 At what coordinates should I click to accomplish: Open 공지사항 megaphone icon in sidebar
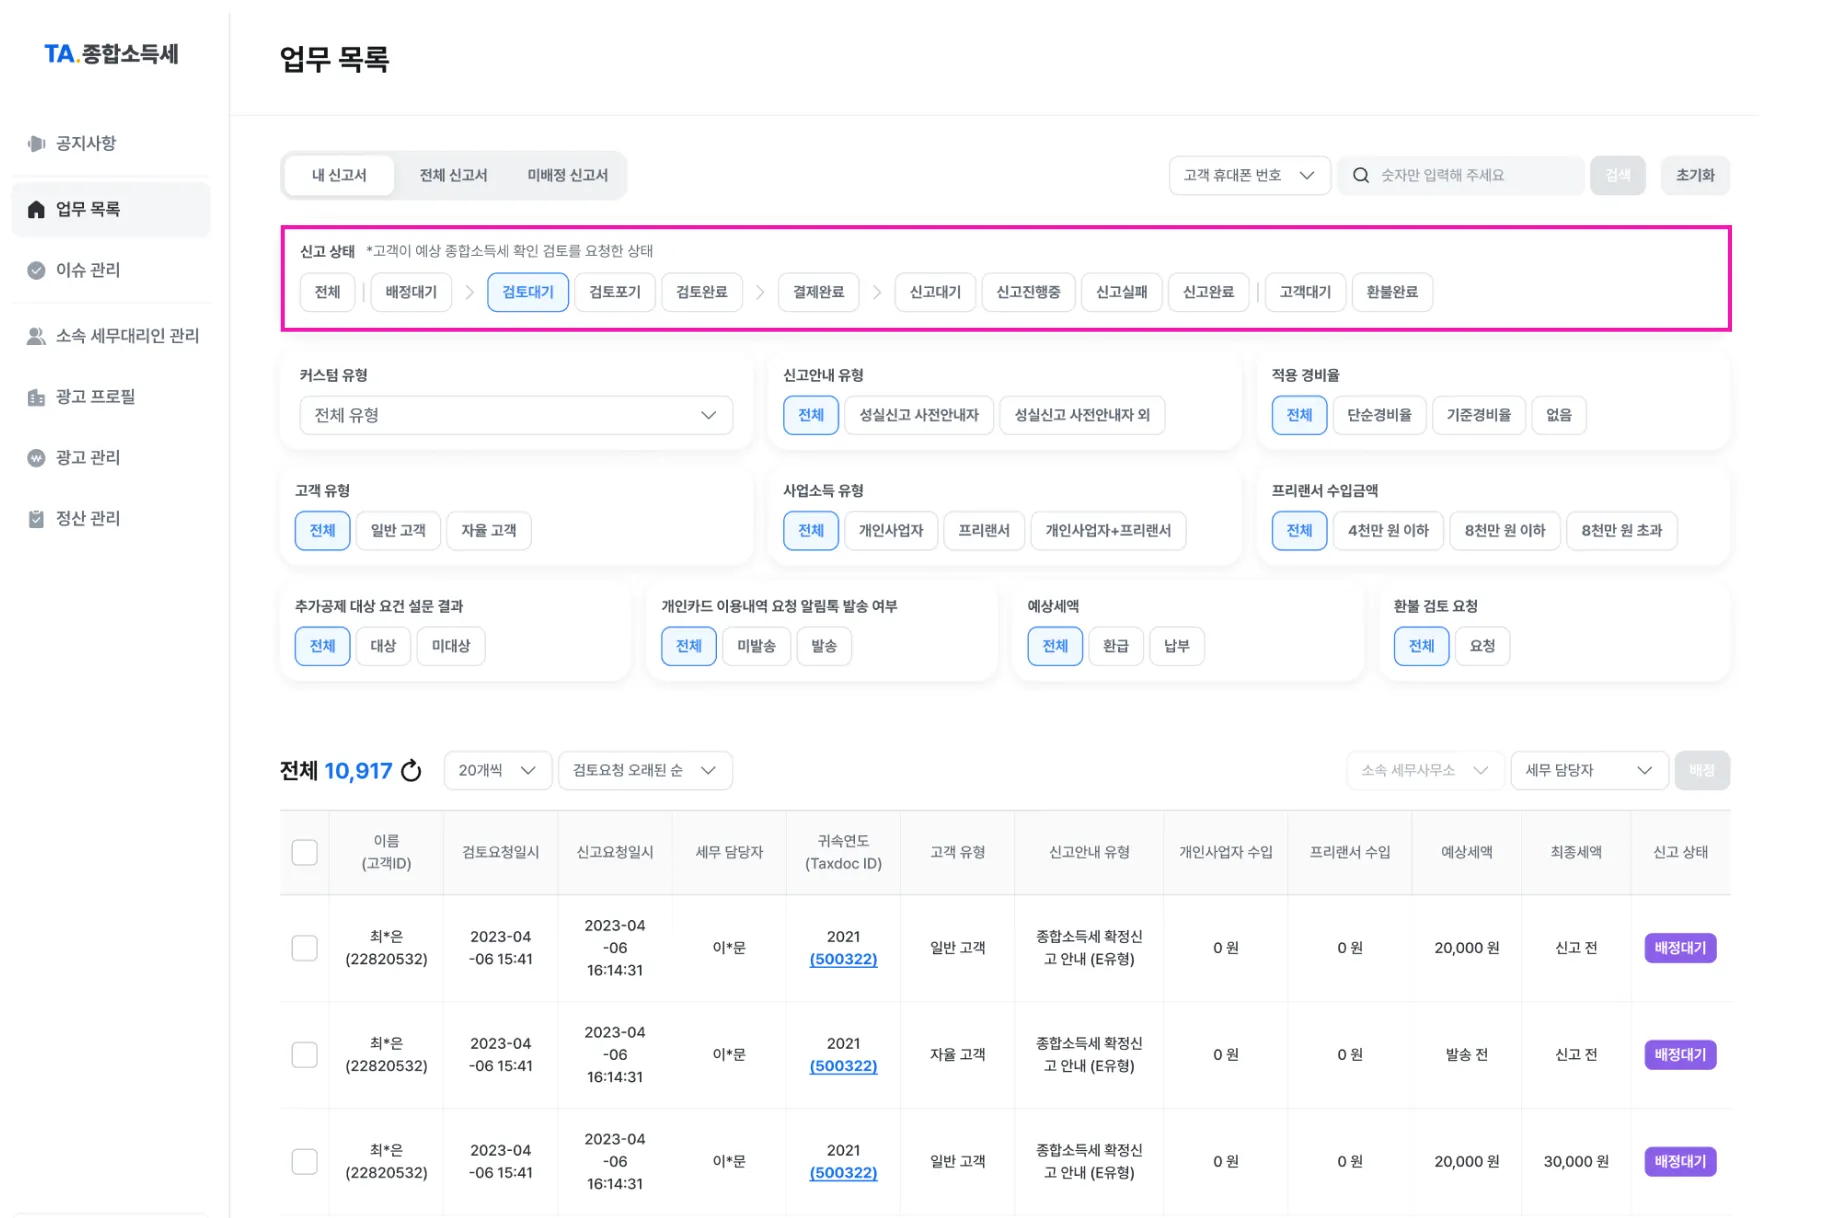coord(36,143)
